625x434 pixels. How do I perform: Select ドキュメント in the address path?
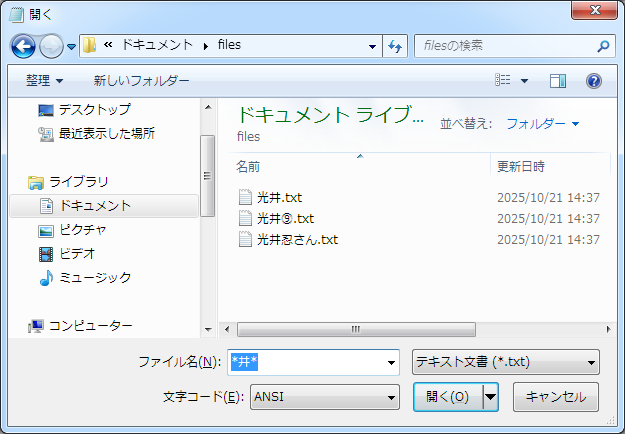coord(157,45)
